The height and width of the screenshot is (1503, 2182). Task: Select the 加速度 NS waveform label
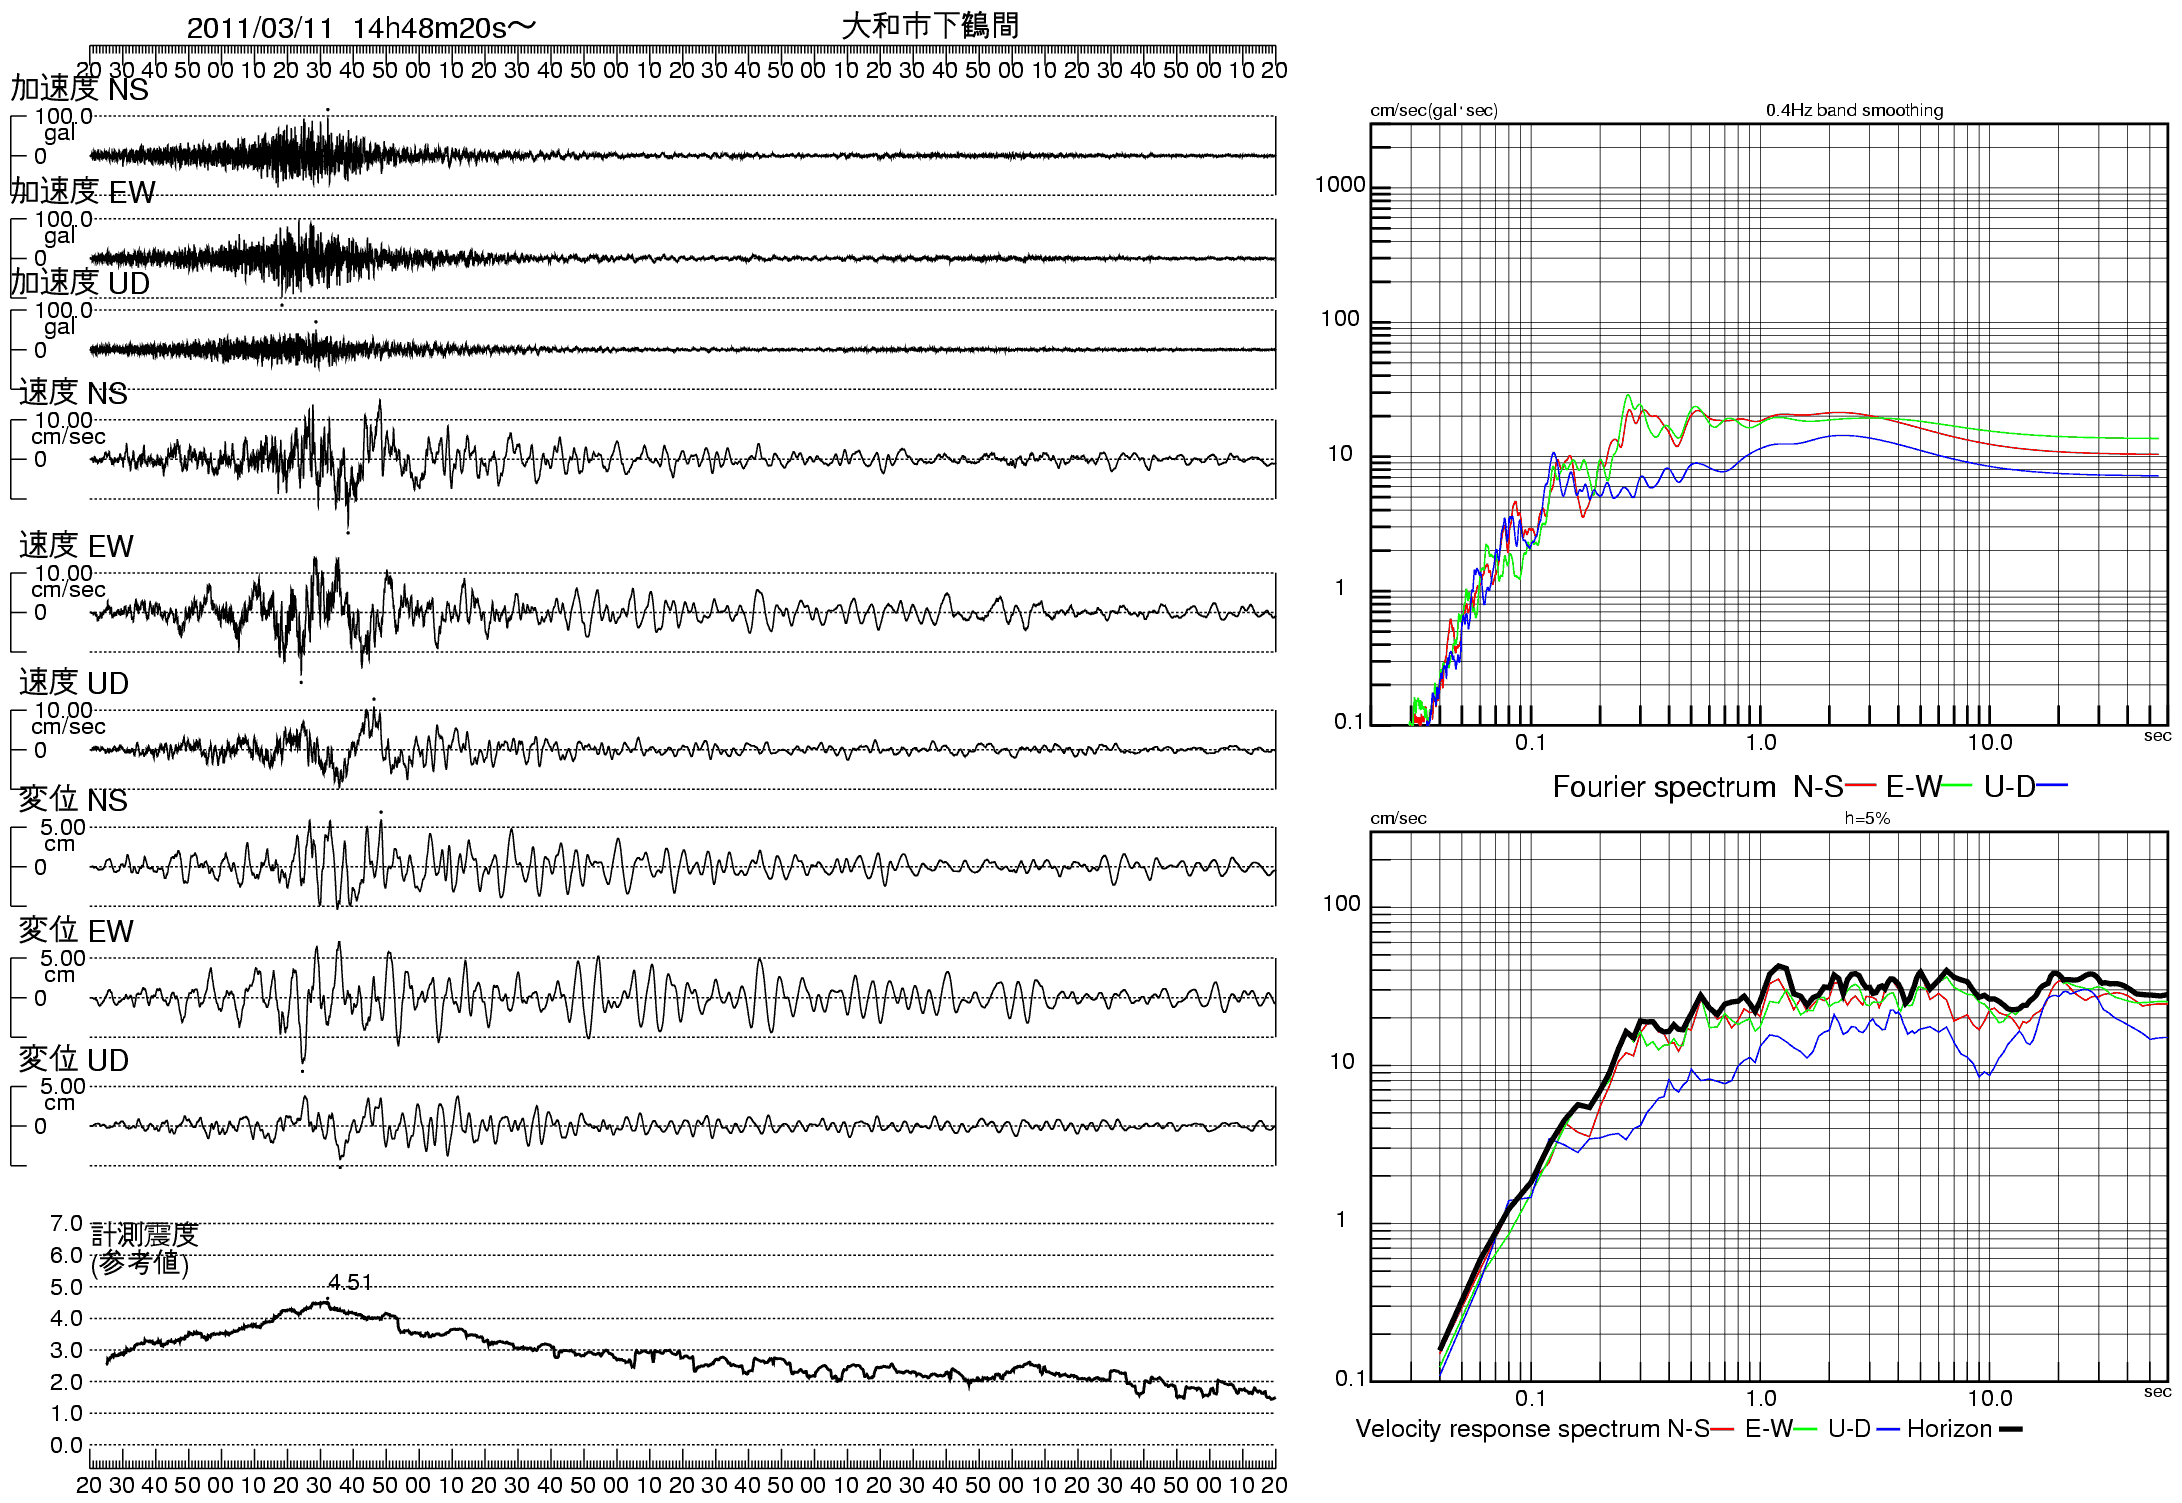click(x=79, y=89)
